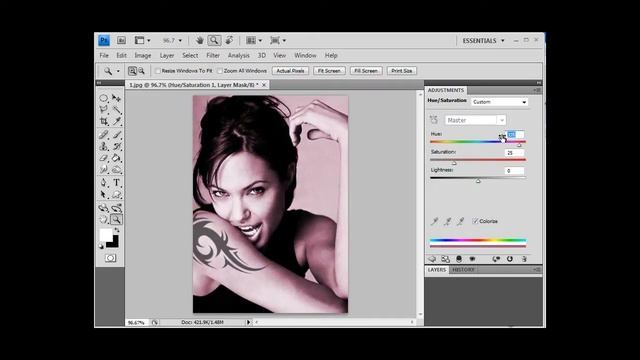
Task: Select the Type tool
Action: [x=116, y=182]
